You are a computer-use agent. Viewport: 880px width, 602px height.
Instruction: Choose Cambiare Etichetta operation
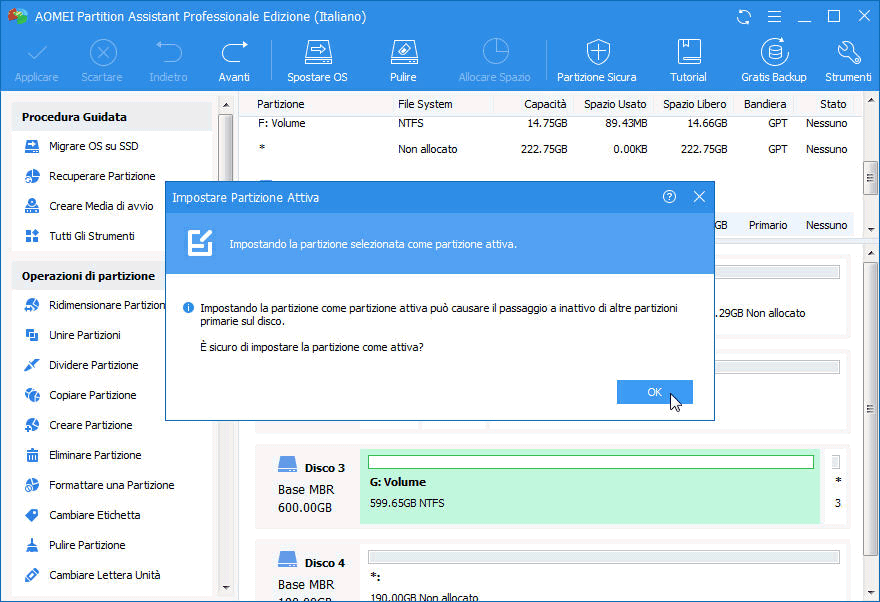(x=93, y=516)
